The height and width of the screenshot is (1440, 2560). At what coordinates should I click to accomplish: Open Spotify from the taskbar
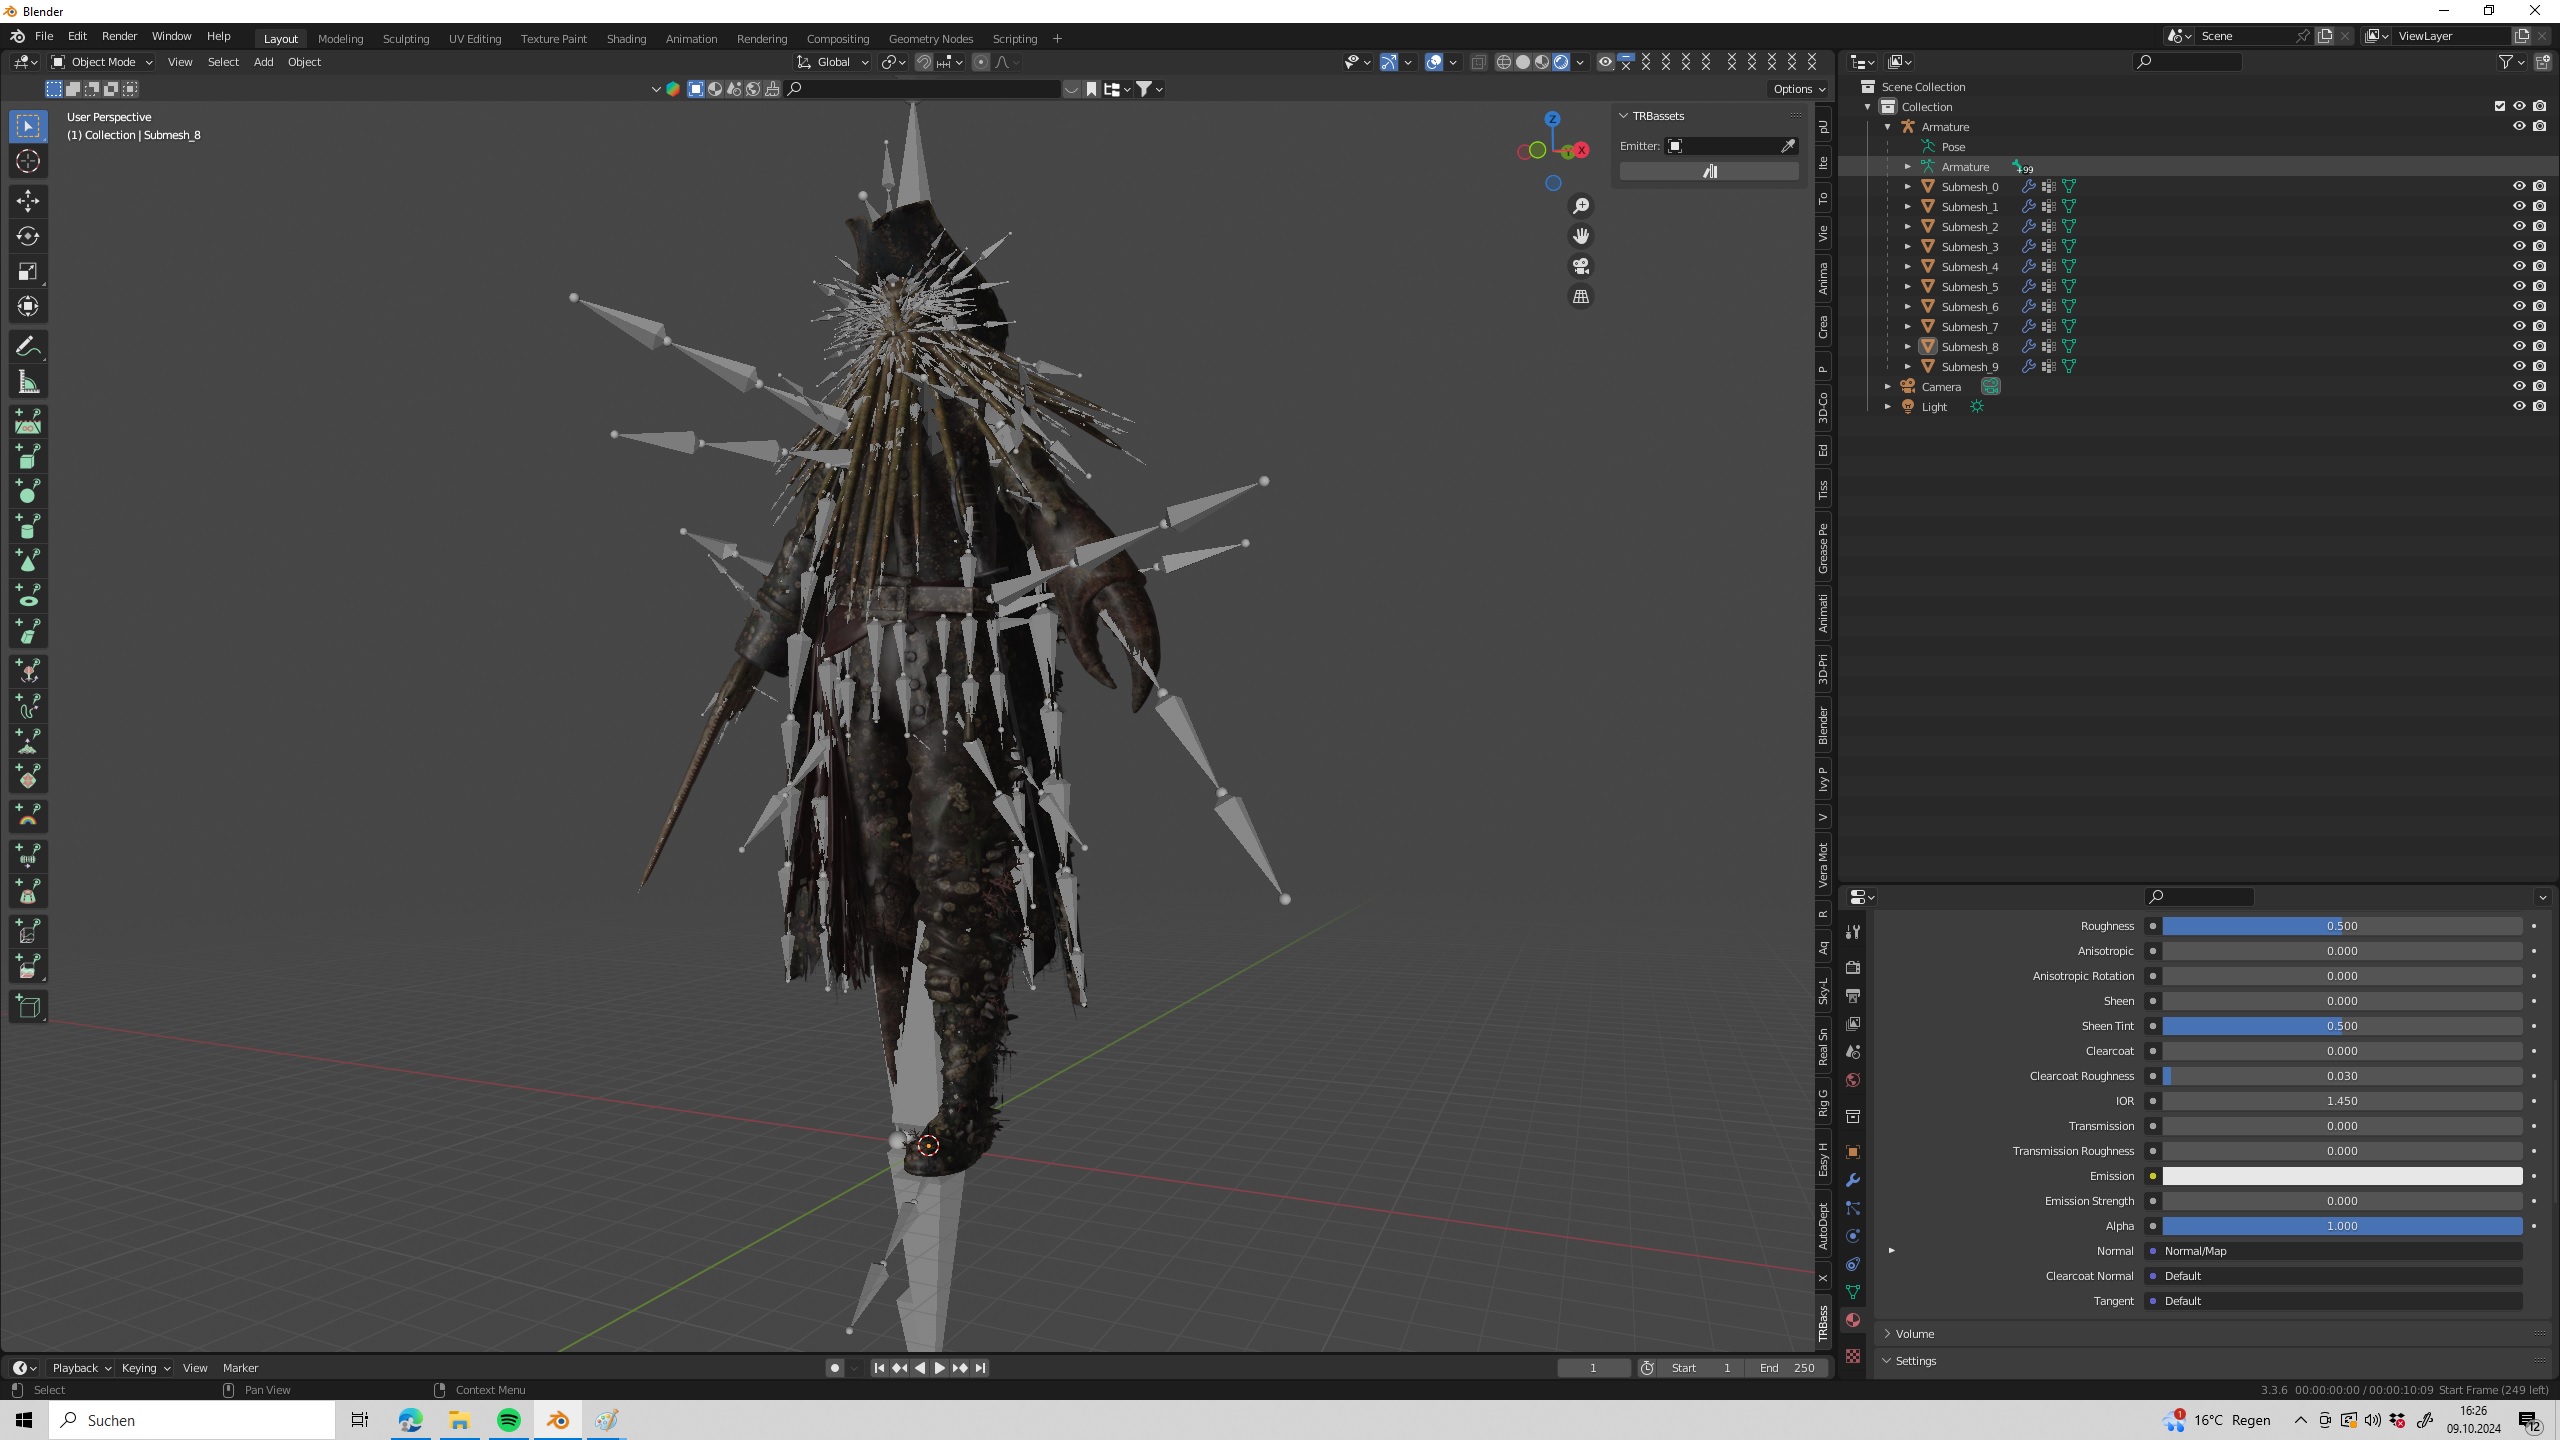pos(508,1420)
